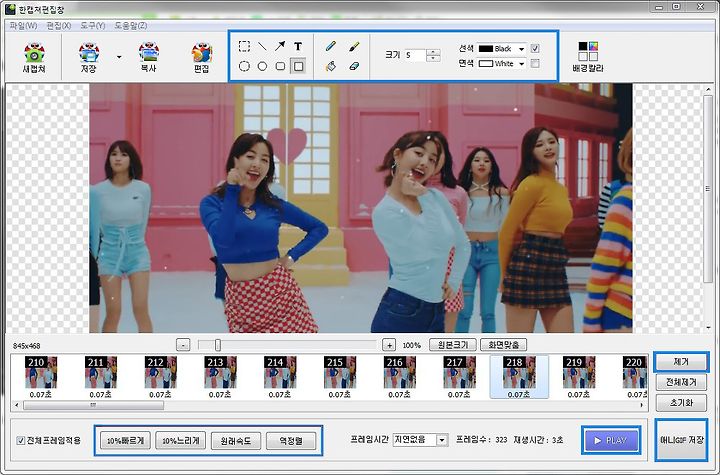
Task: Select frame thumbnail 211
Action: coord(101,377)
